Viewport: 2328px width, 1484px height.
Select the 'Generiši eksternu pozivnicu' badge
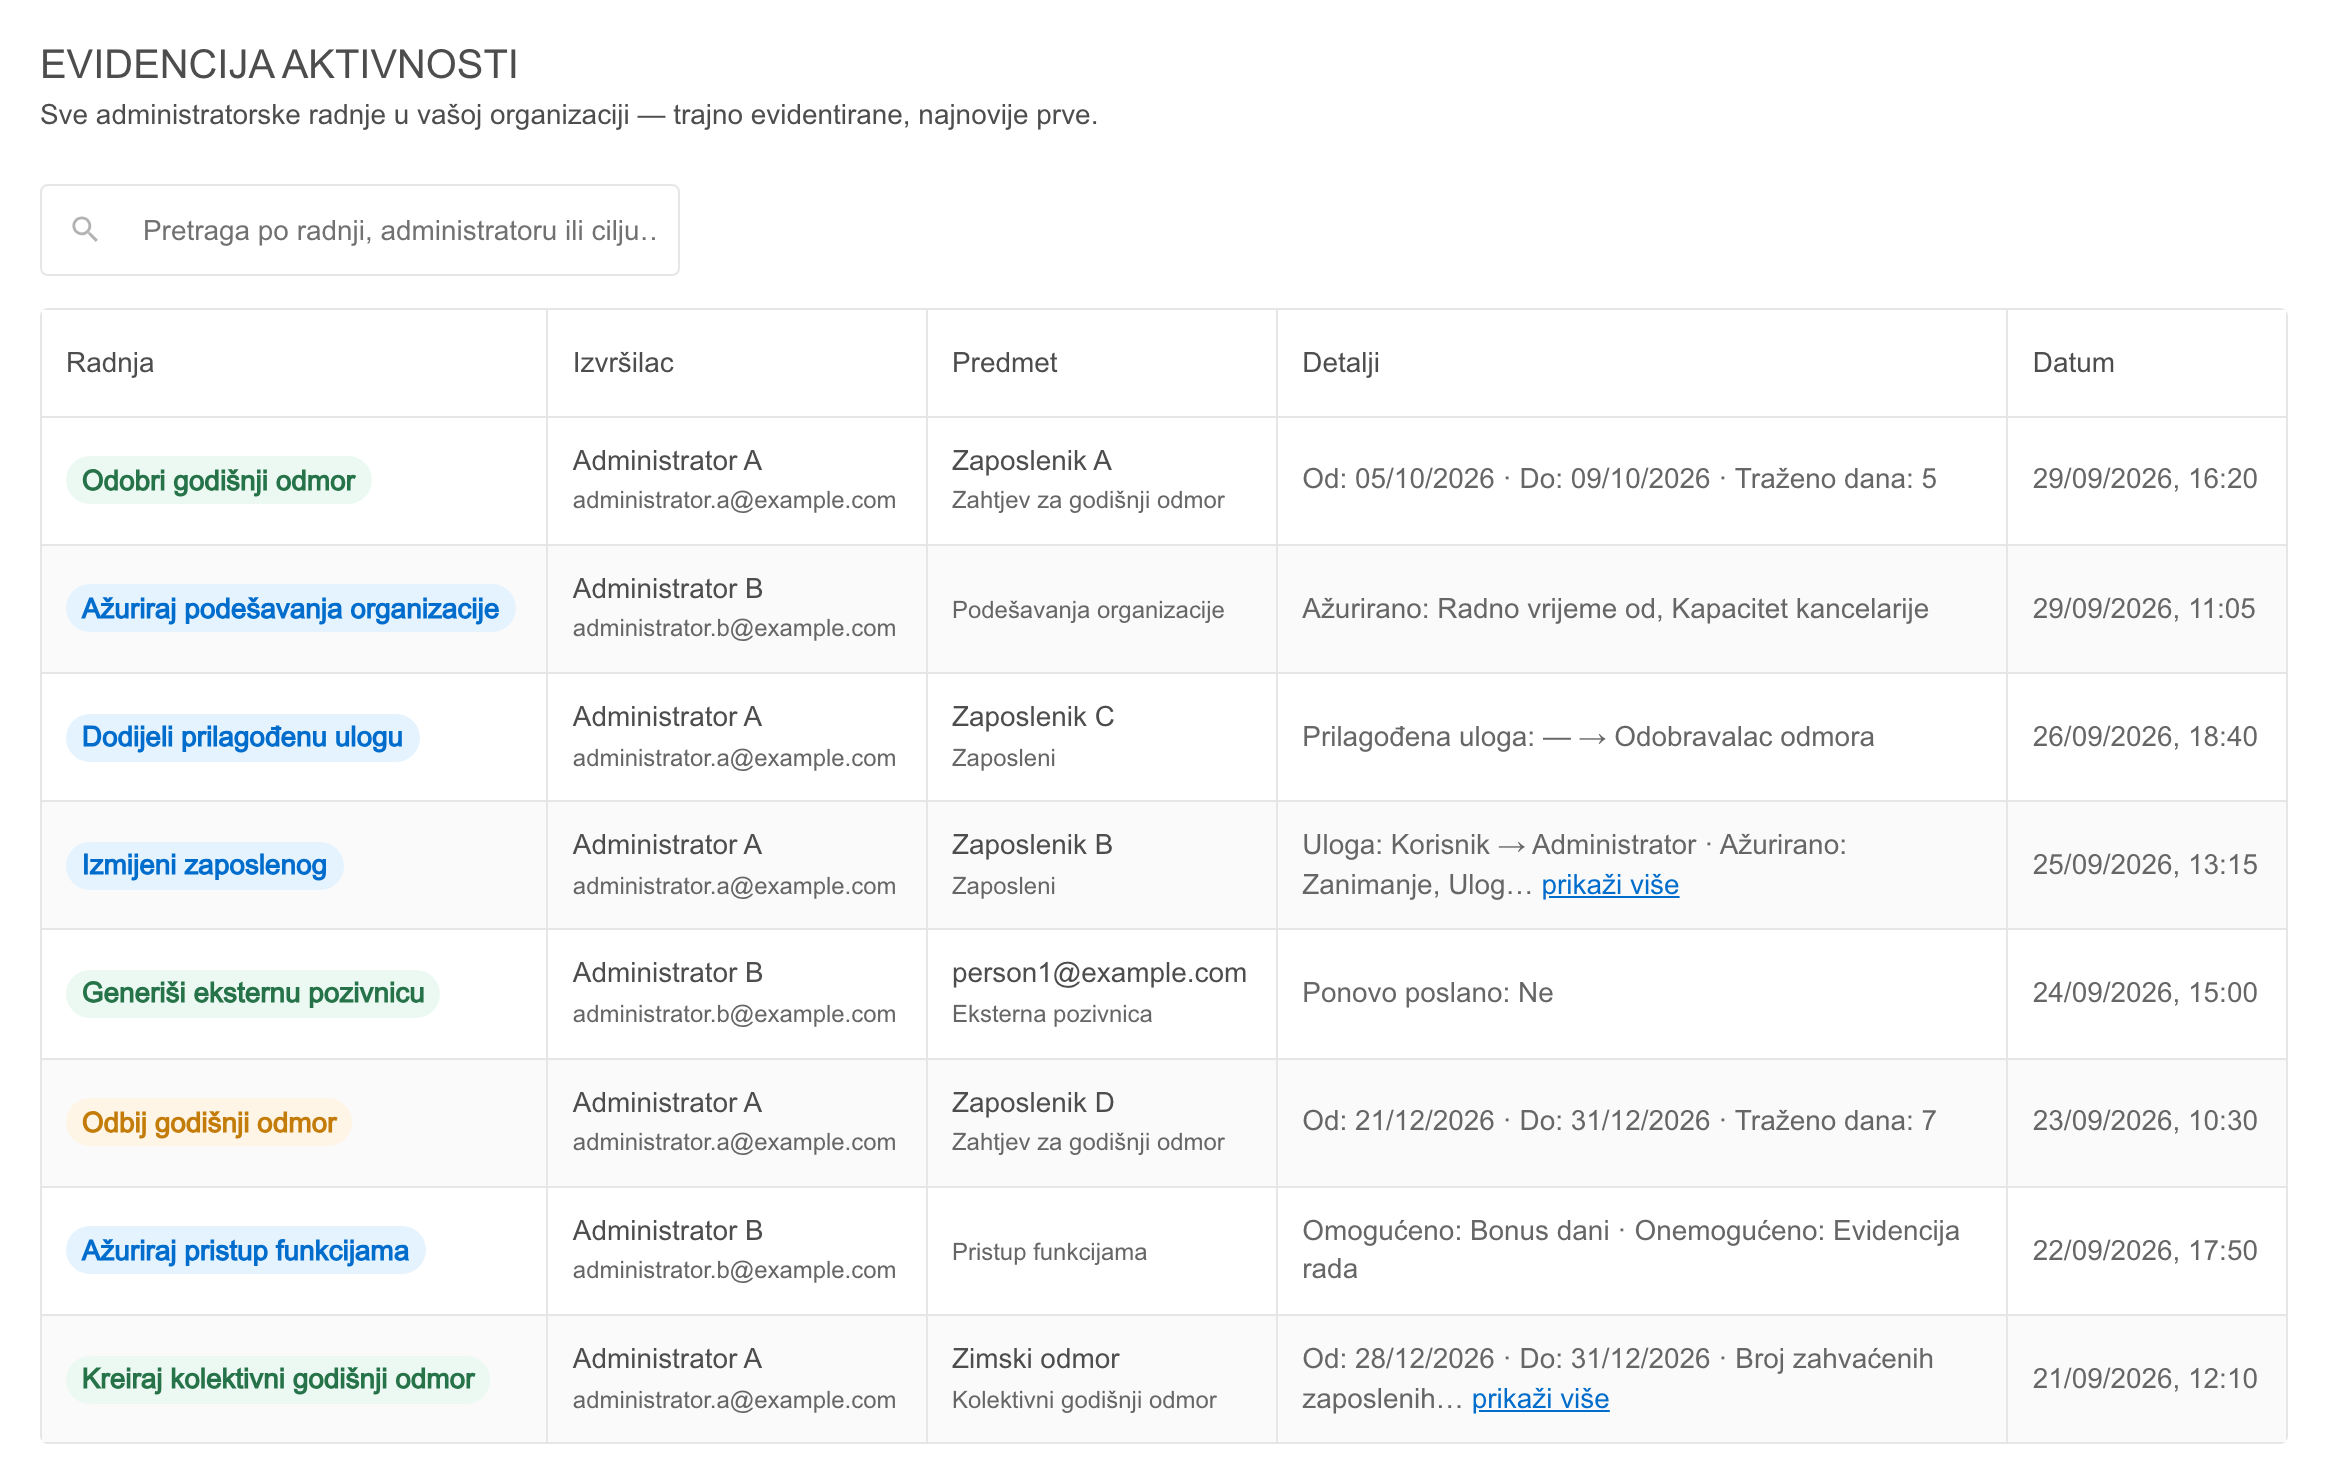[253, 993]
